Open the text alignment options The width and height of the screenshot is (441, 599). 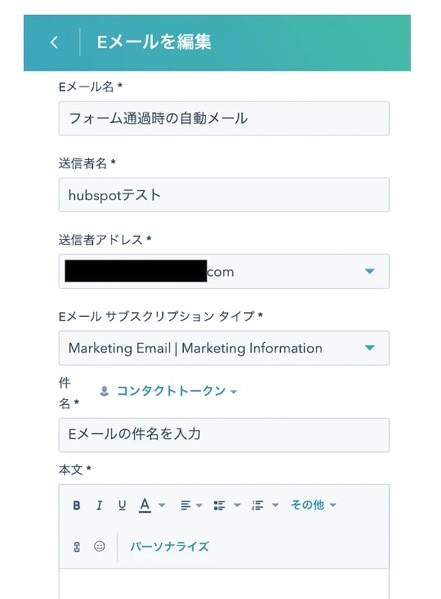tap(191, 505)
